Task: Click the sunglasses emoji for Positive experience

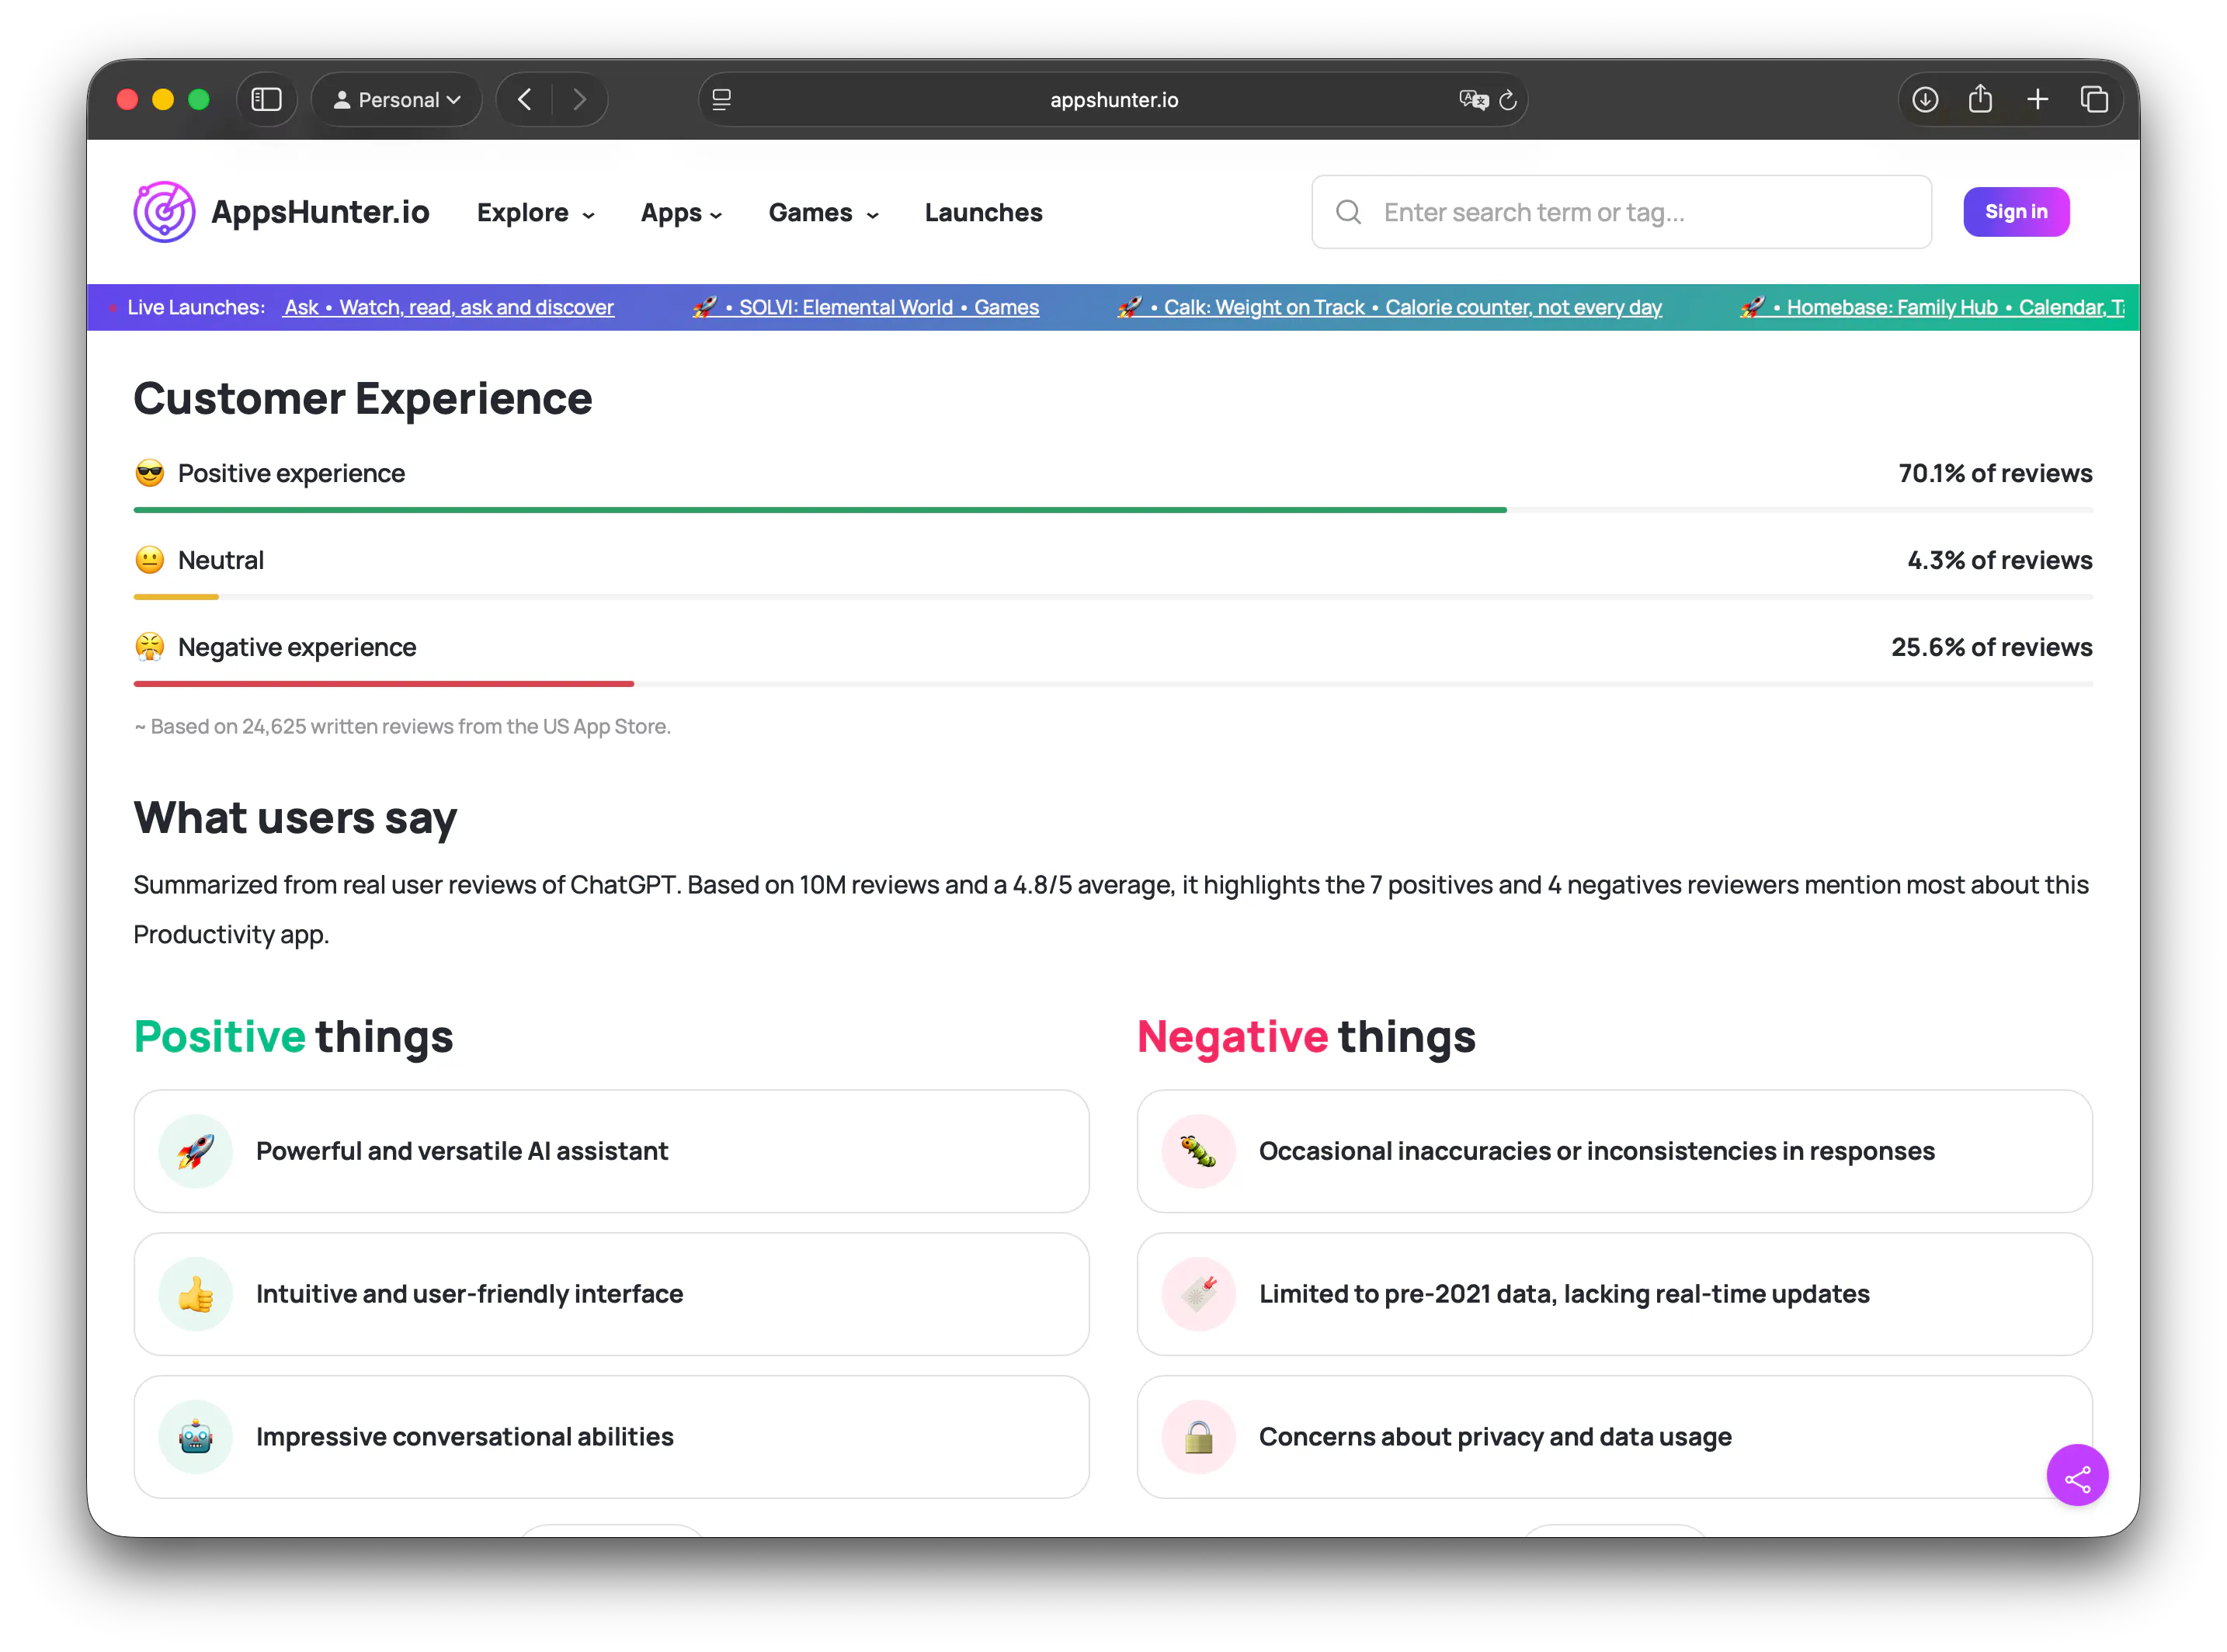Action: point(149,473)
